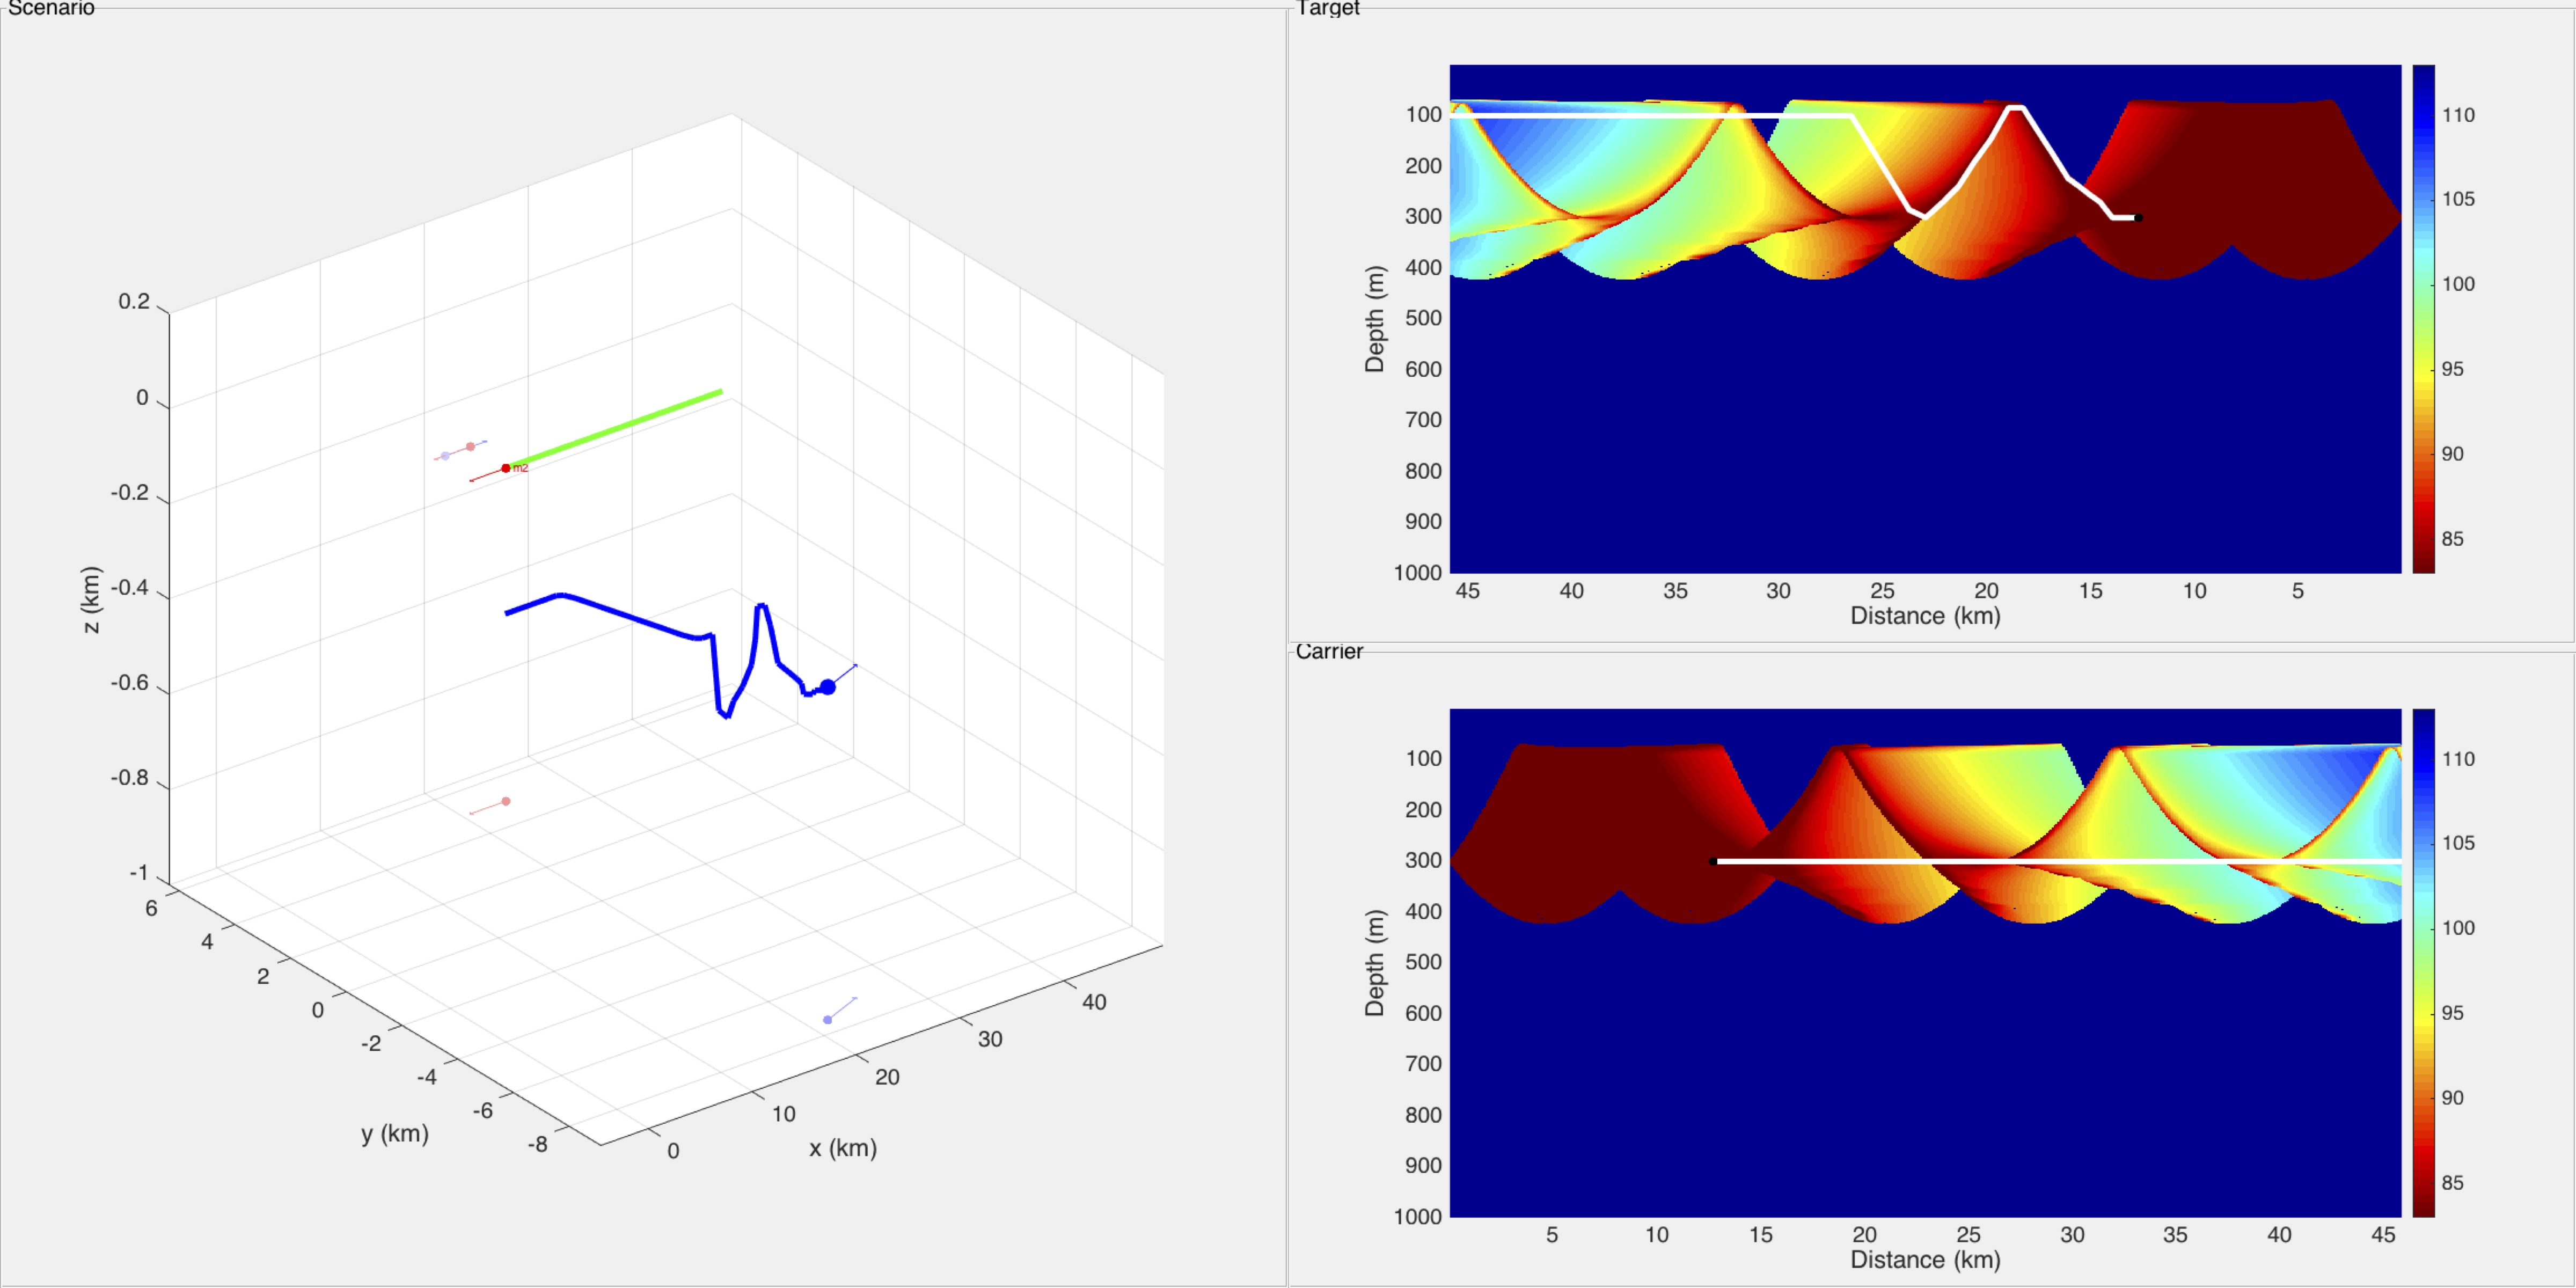Screen dimensions: 2576x1288
Task: Select the Carrier panel title
Action: coord(1329,652)
